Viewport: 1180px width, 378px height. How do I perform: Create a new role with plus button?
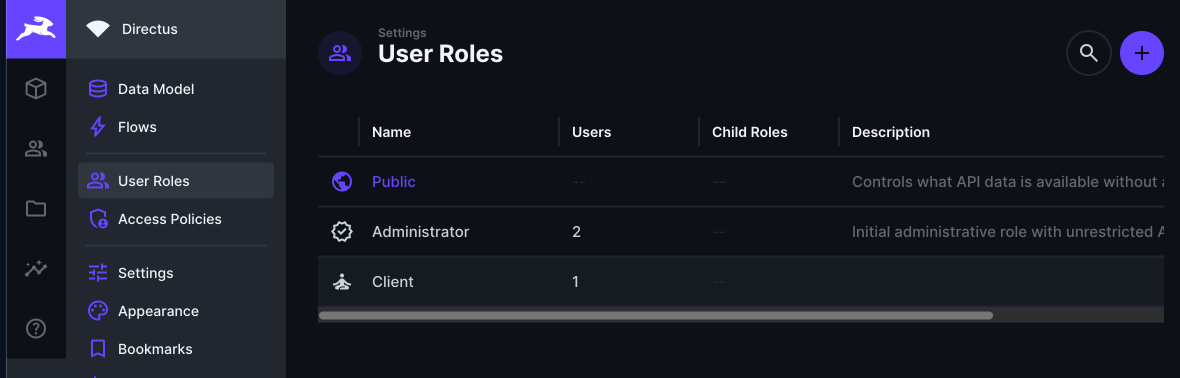1142,53
